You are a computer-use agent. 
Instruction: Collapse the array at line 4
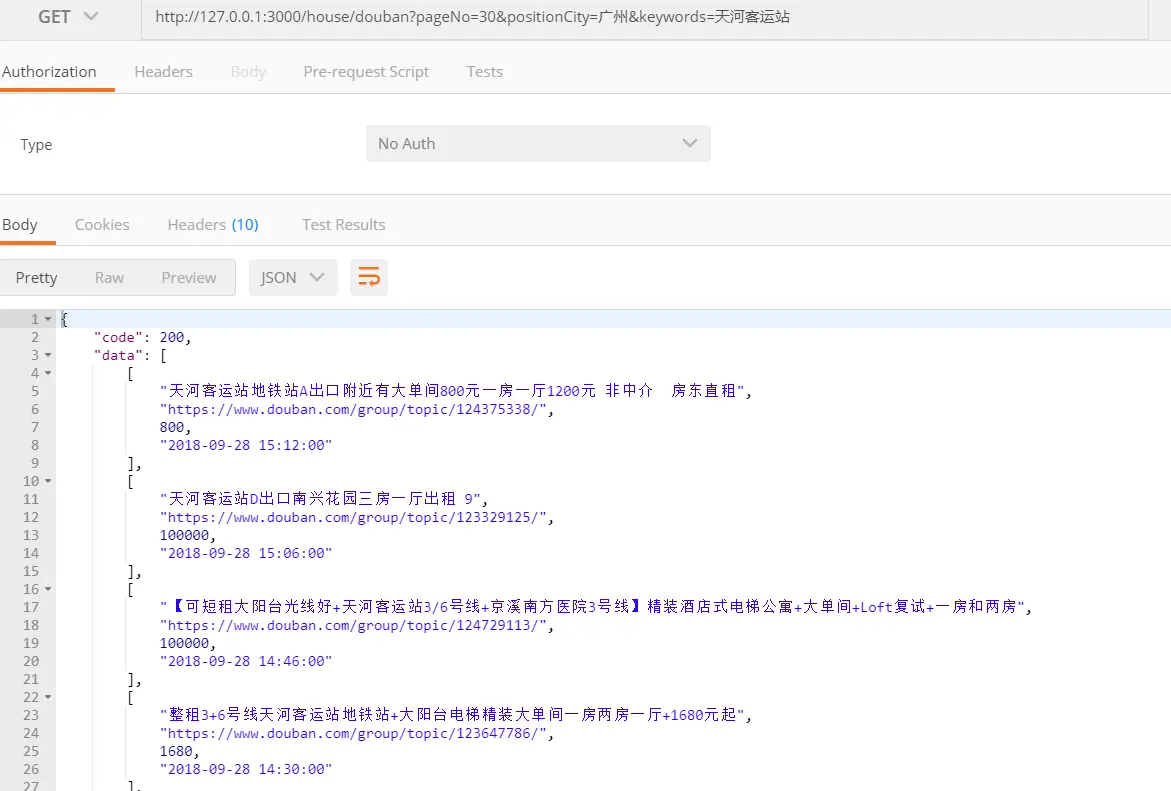click(49, 373)
